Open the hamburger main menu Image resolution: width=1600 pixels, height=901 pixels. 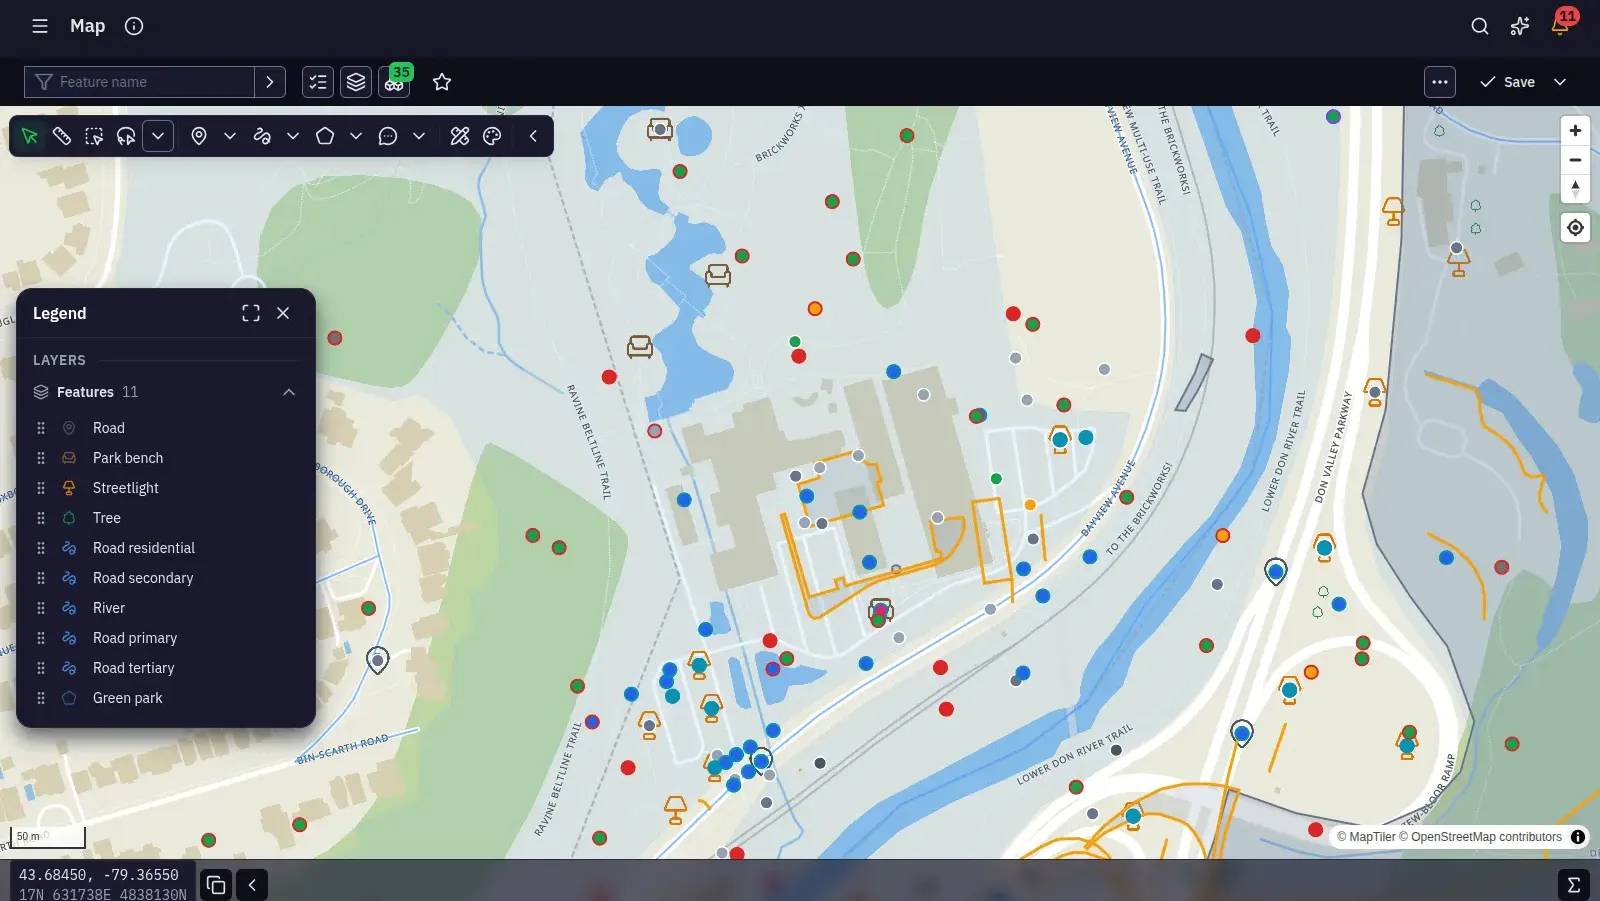pos(40,26)
